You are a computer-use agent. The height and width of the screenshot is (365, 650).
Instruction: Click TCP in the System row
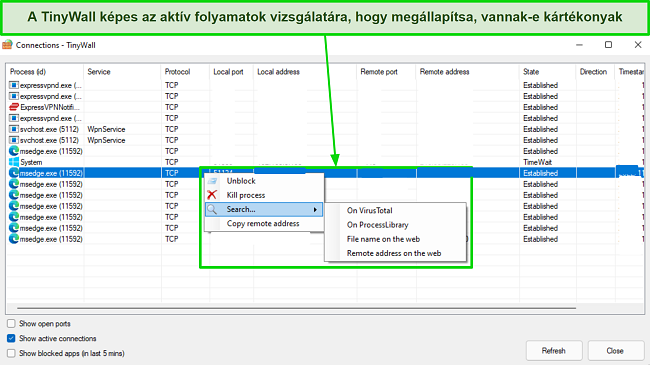pyautogui.click(x=172, y=162)
